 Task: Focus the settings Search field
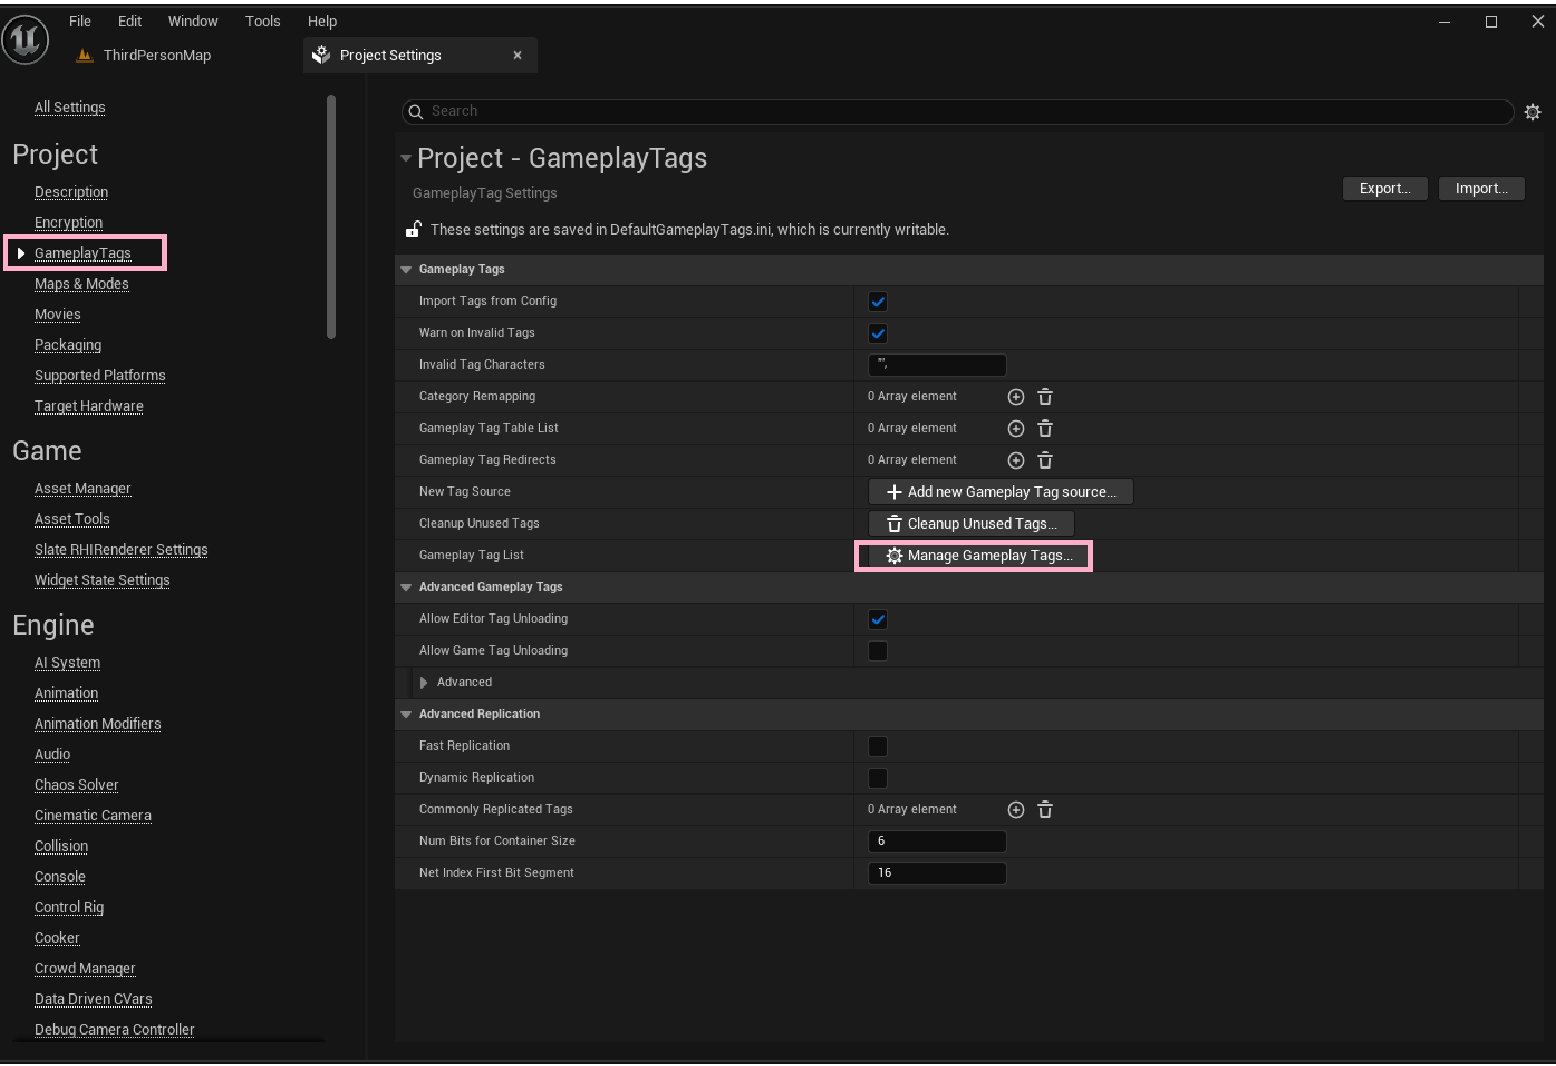coord(958,112)
